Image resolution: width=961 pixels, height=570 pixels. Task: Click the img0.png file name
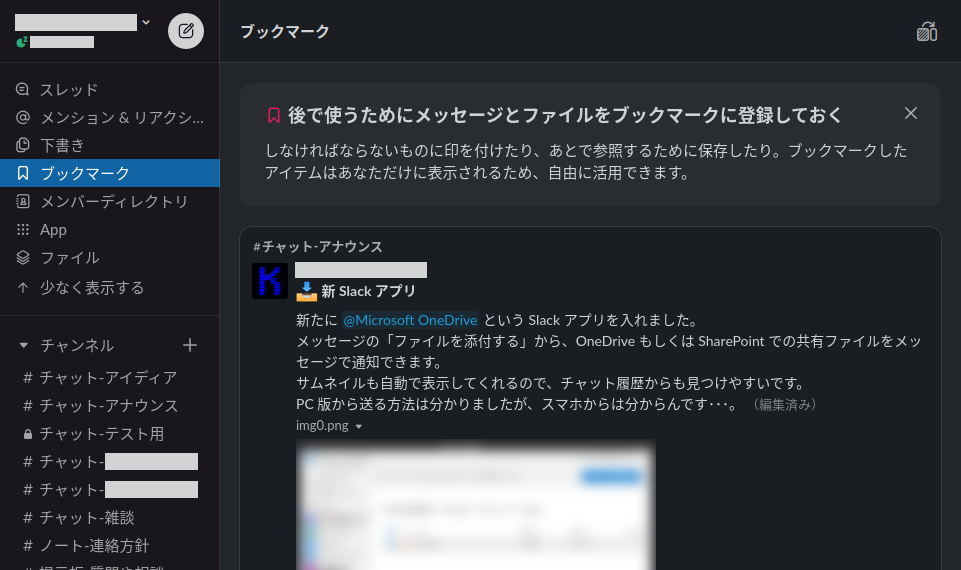[322, 425]
